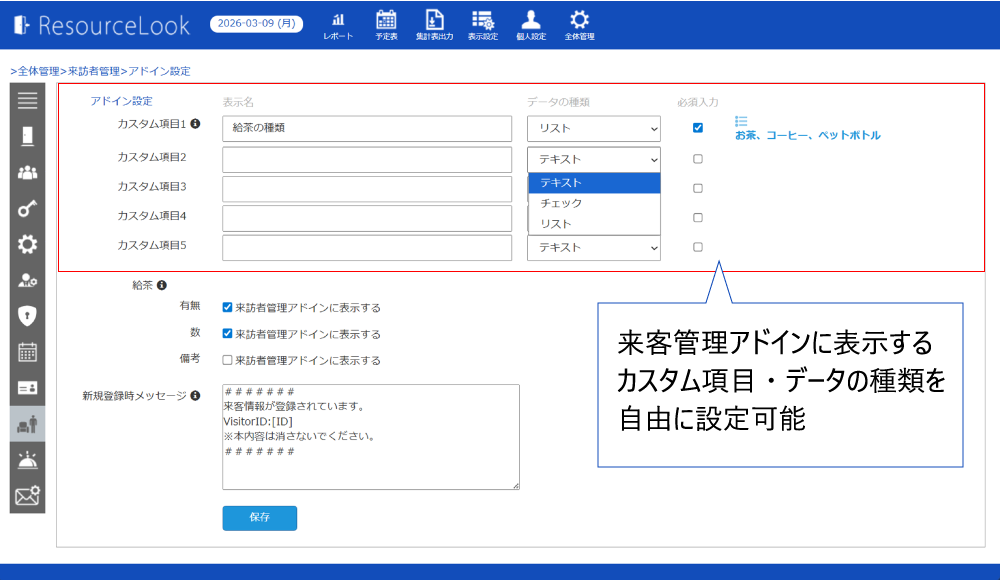Uncheck 必須入力 checkbox for カスタム項目1

(x=698, y=128)
